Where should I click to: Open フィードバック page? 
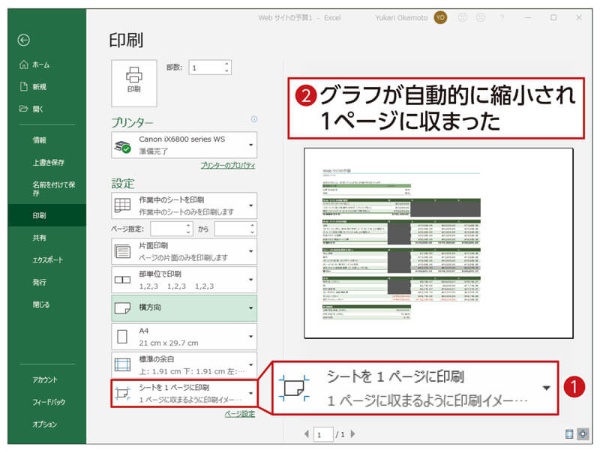[49, 402]
